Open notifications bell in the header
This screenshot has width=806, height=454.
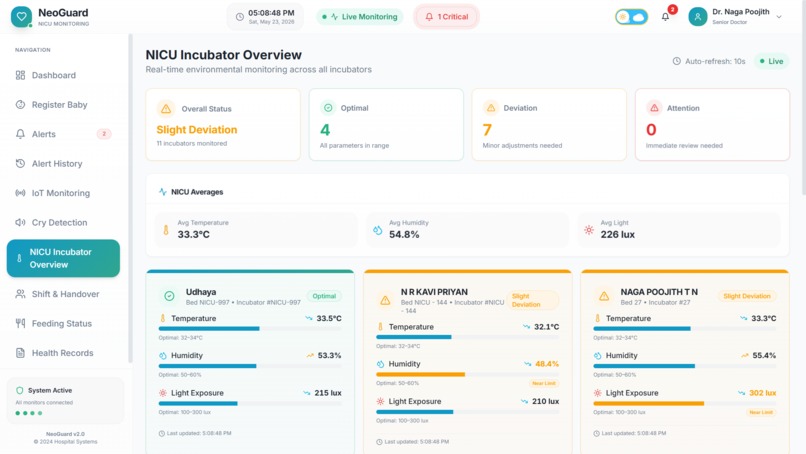666,17
